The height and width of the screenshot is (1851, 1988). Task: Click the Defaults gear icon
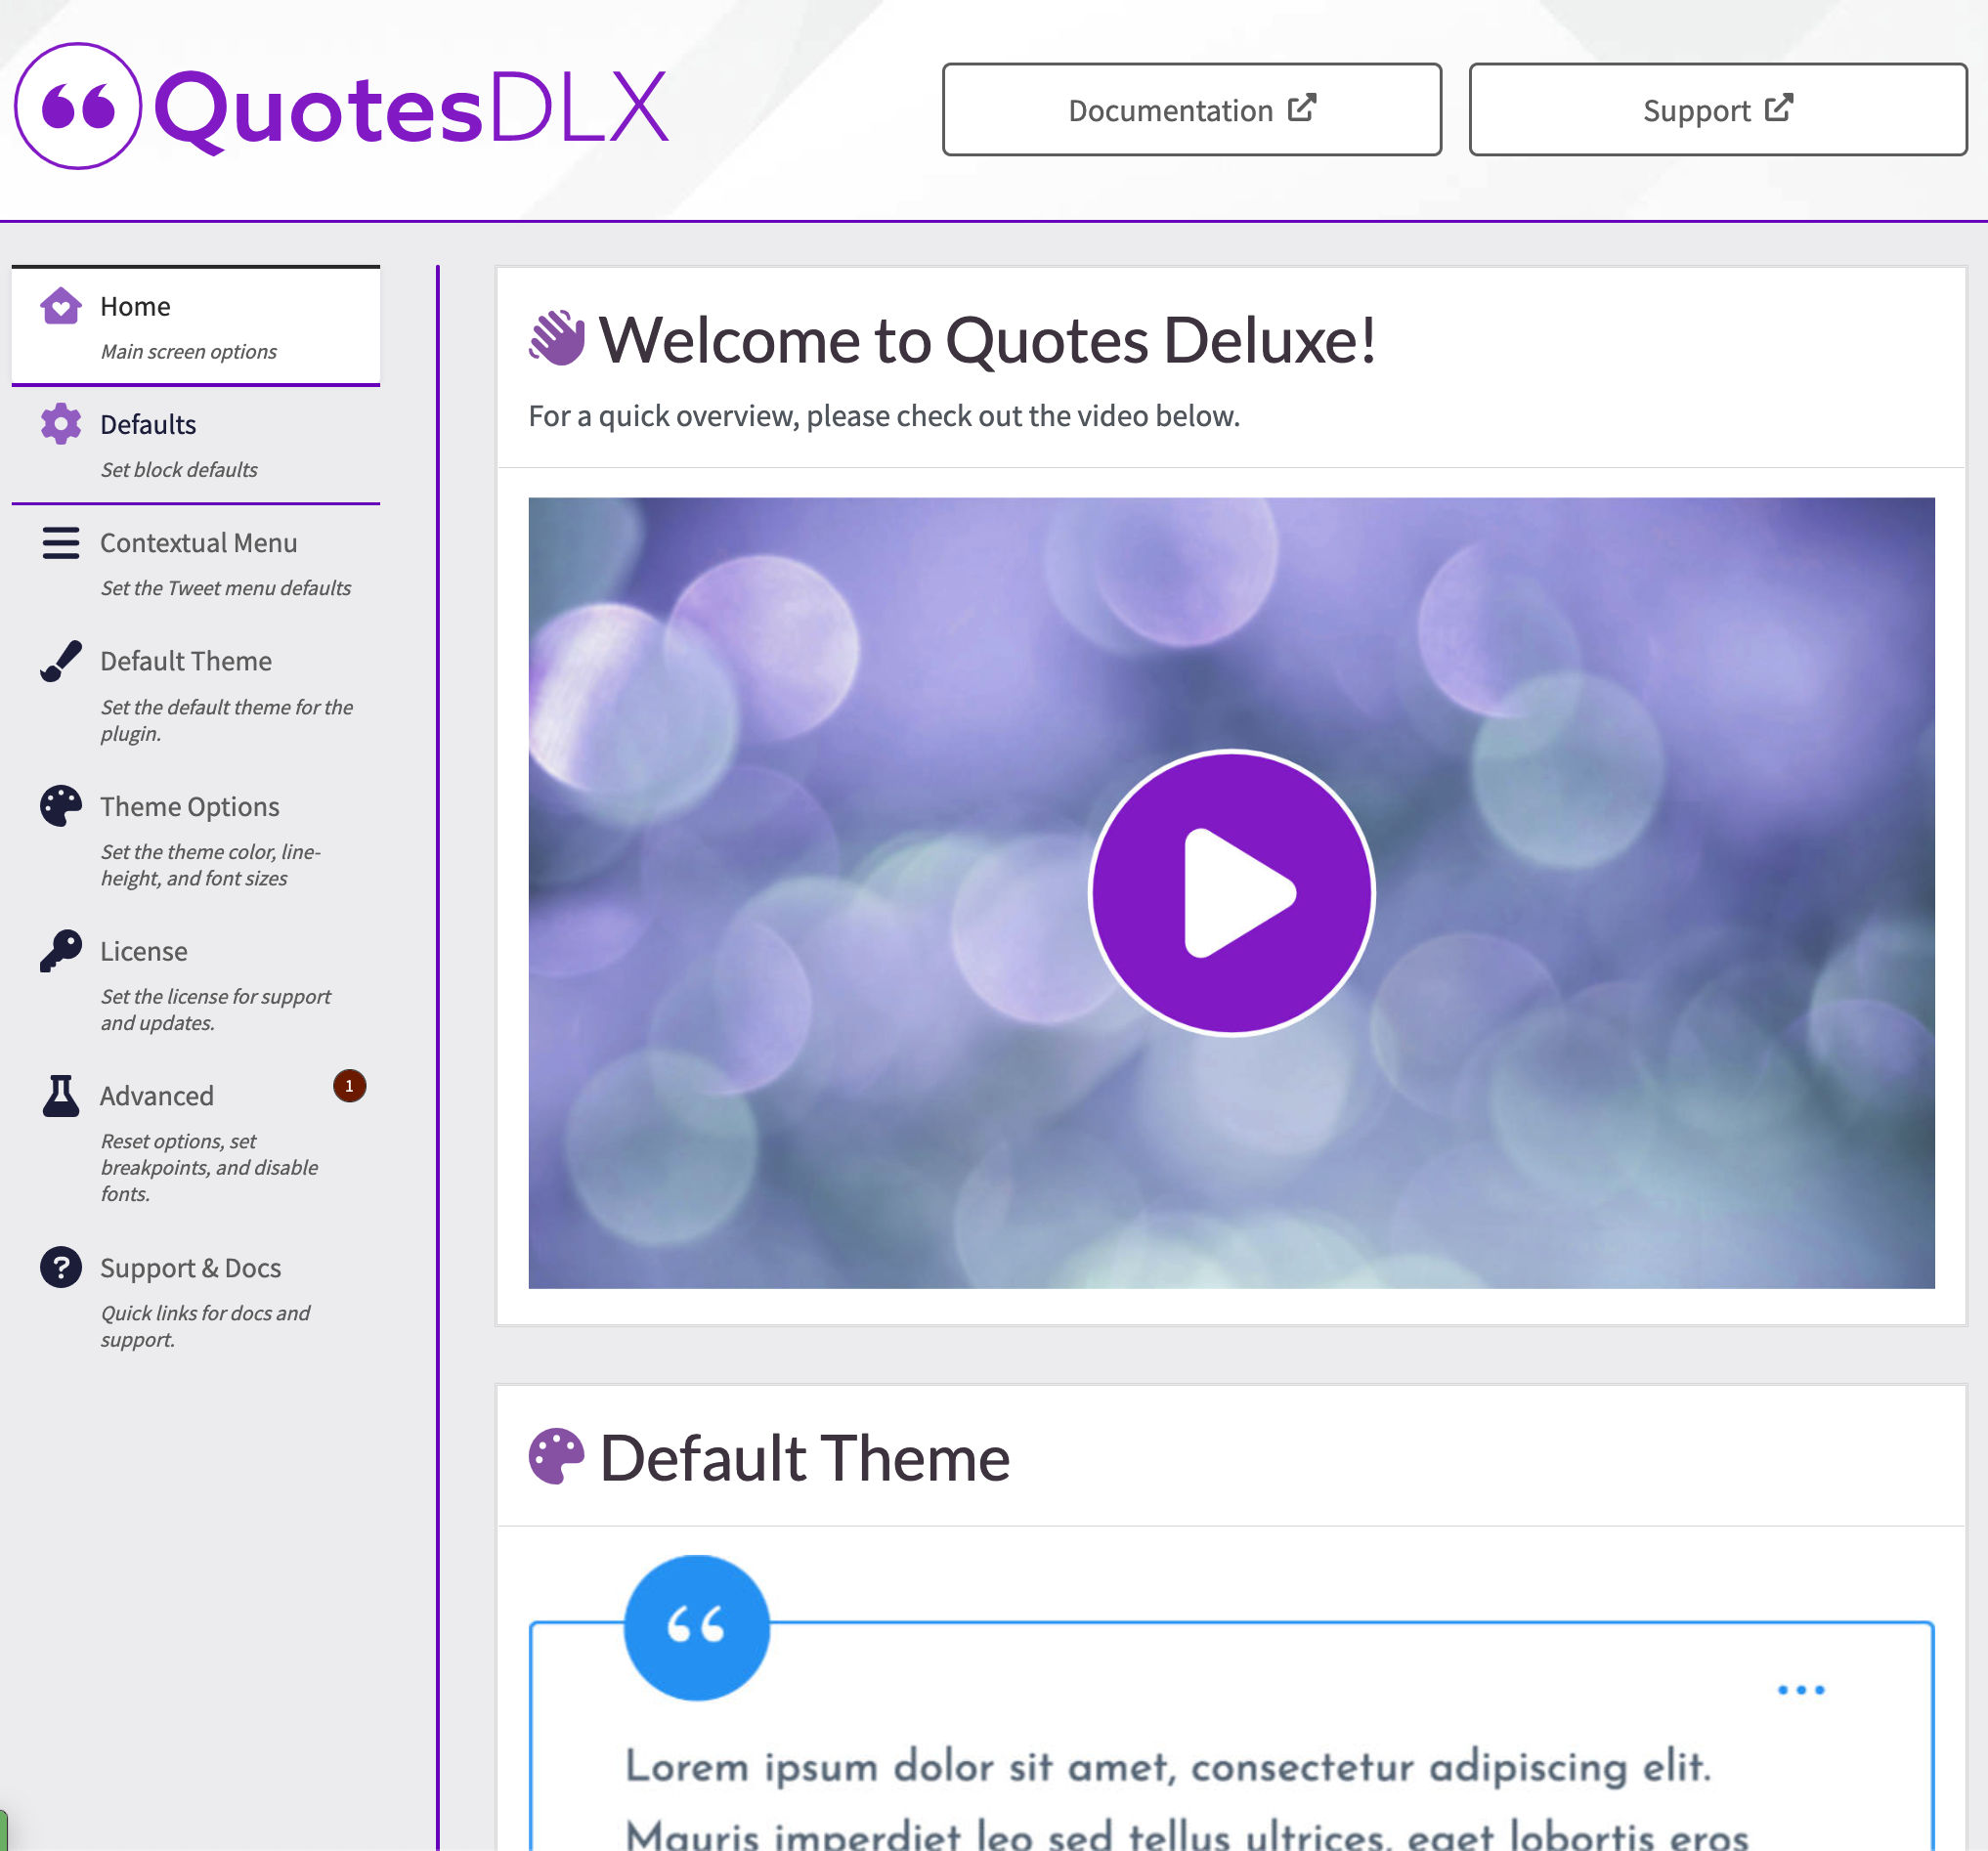pyautogui.click(x=61, y=424)
